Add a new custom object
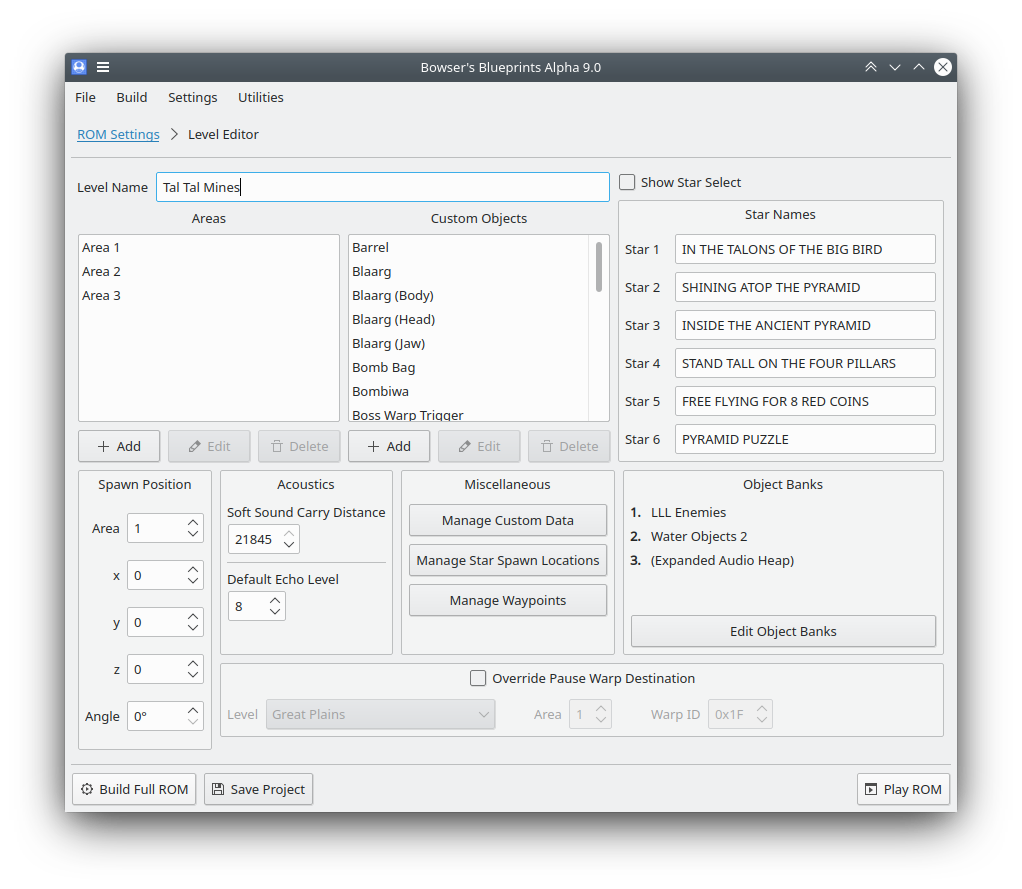 tap(389, 446)
